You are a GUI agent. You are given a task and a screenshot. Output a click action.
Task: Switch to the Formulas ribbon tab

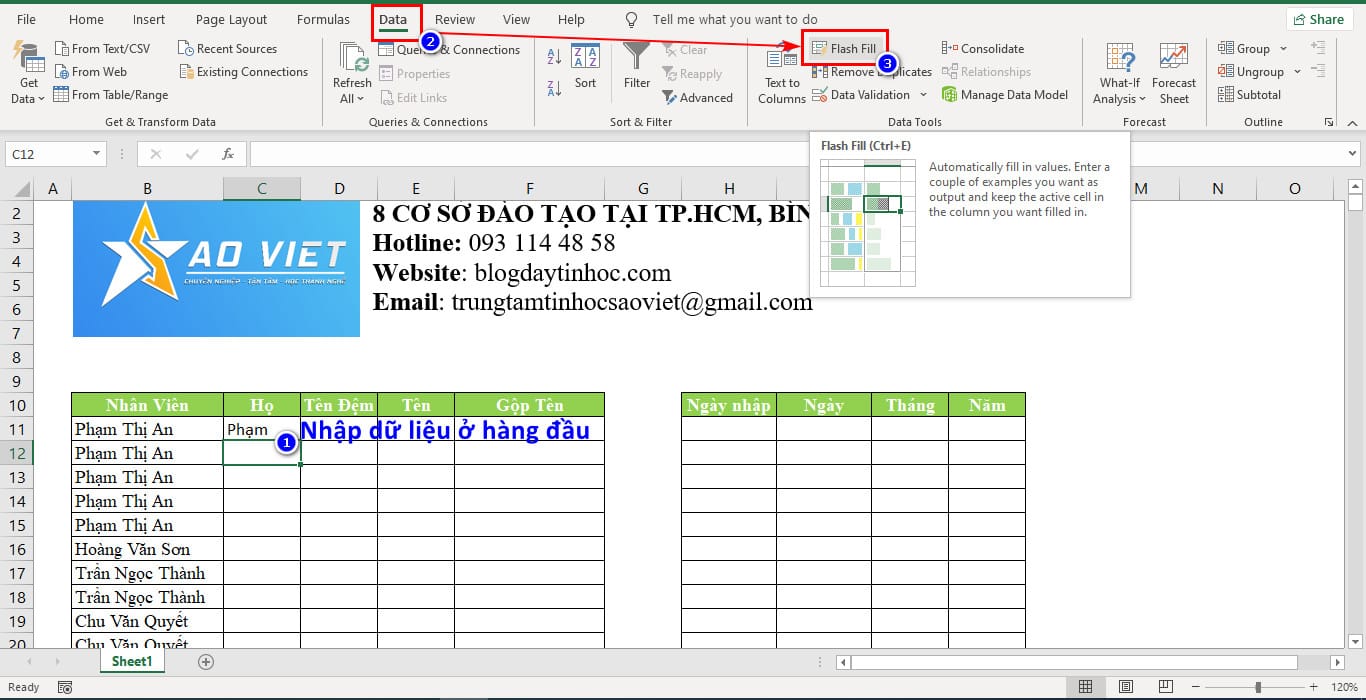pos(322,18)
